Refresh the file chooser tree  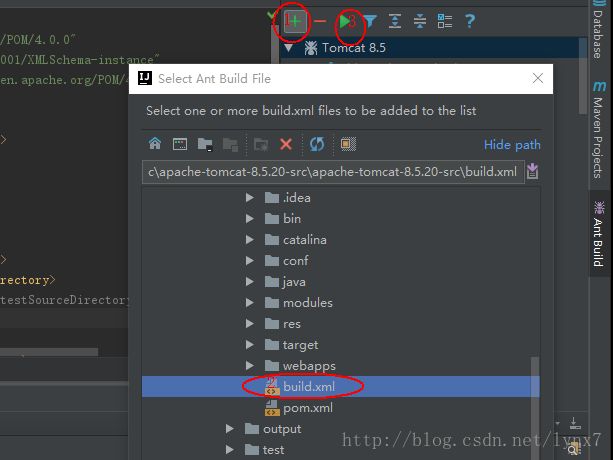(x=317, y=144)
